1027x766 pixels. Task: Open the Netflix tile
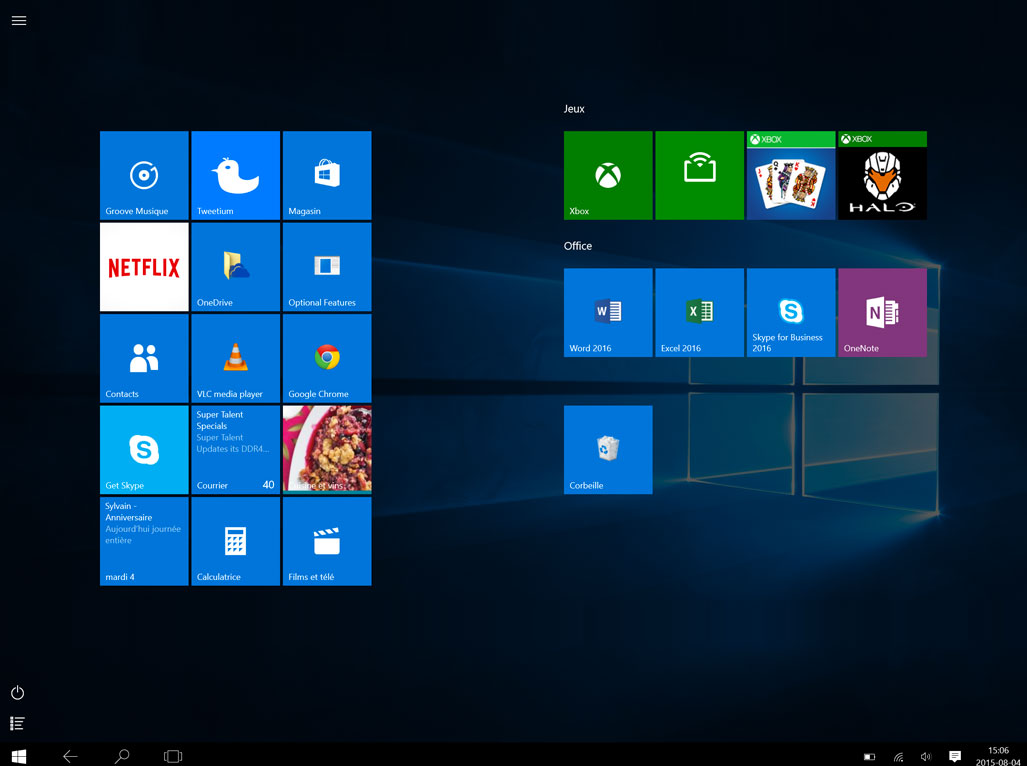point(144,267)
